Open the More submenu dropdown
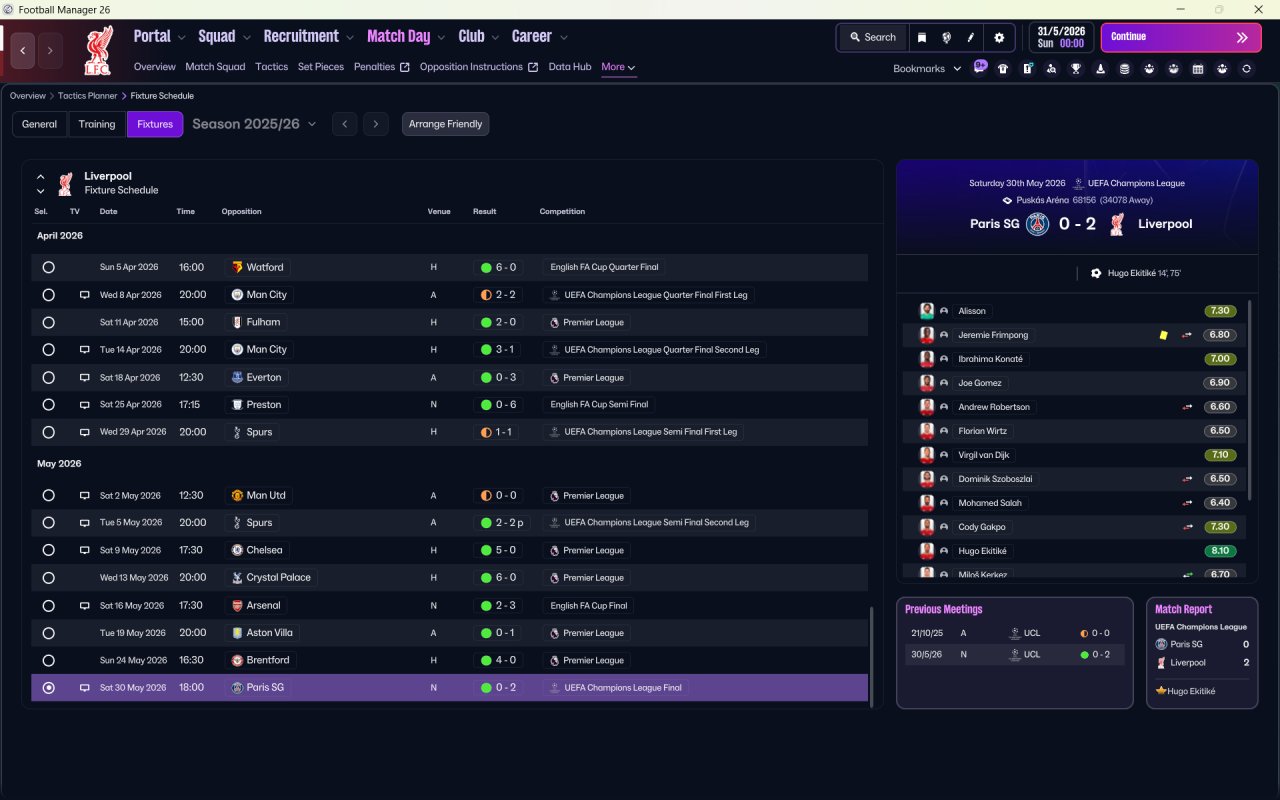Viewport: 1280px width, 800px height. (618, 67)
